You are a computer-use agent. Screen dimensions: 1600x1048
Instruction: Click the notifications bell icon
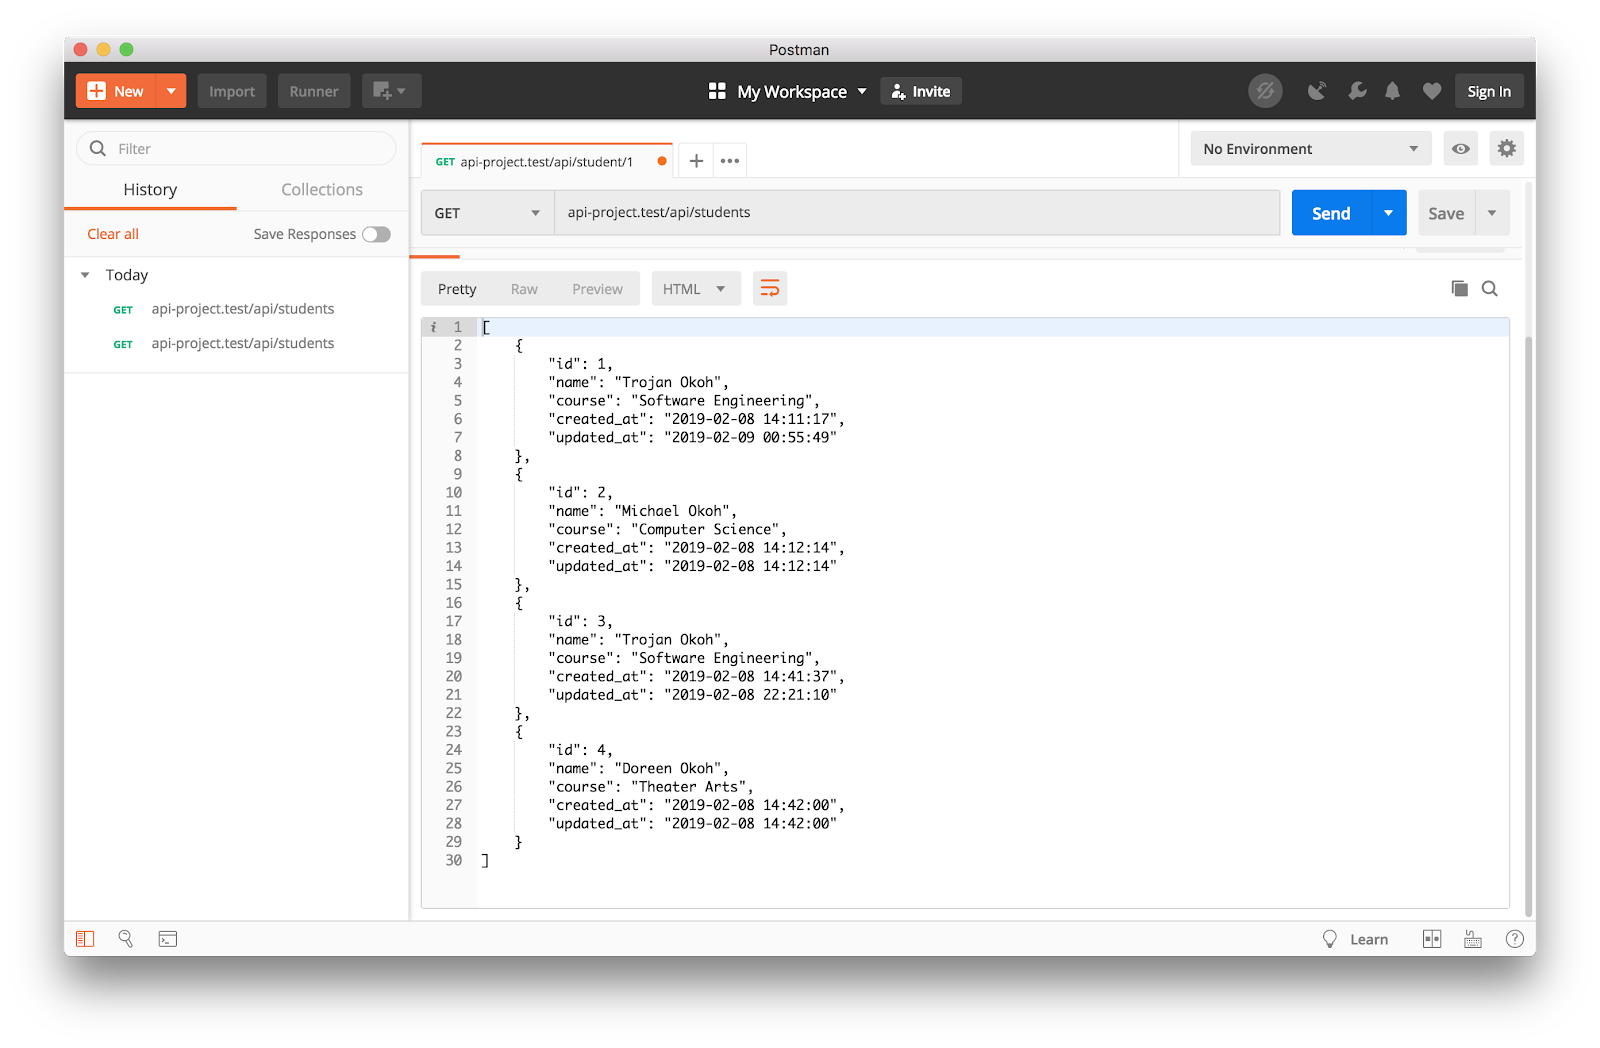tap(1392, 91)
